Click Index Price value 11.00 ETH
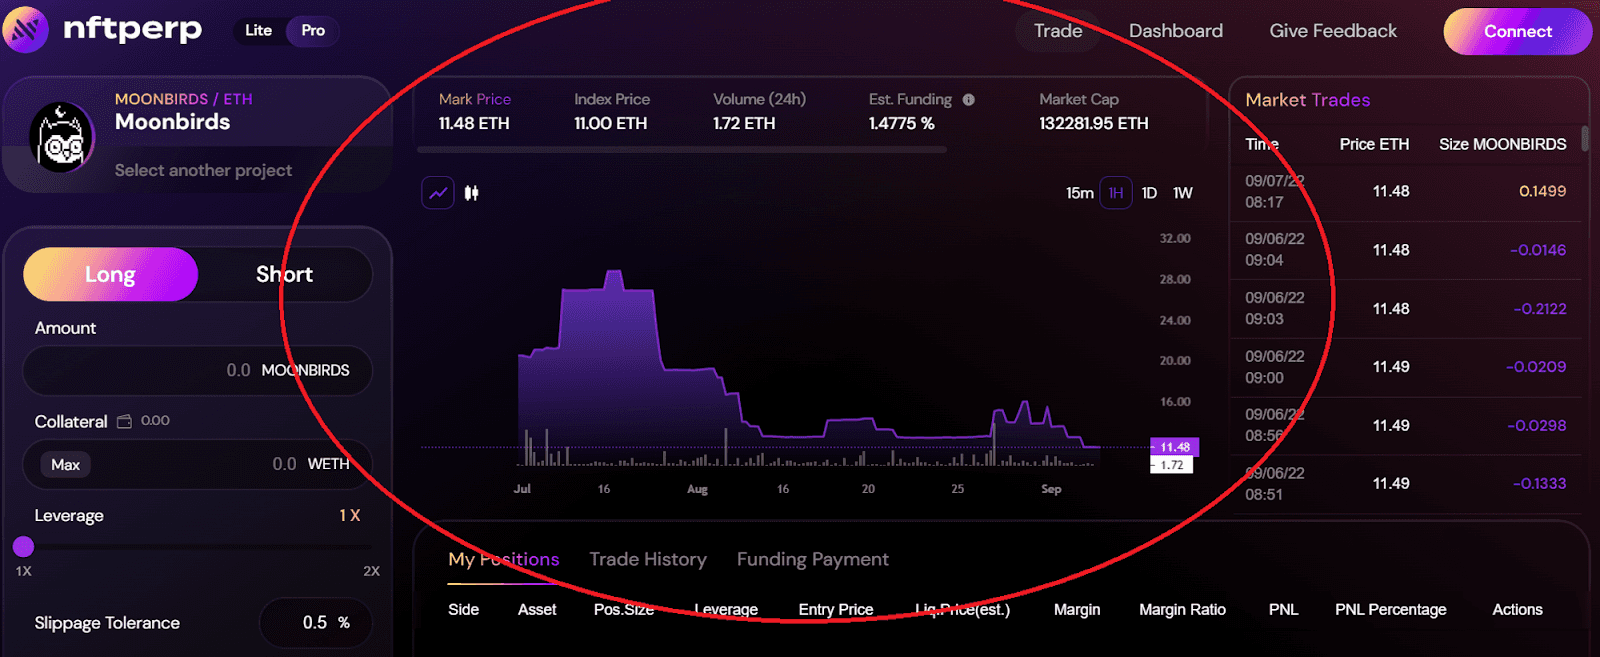 611,123
